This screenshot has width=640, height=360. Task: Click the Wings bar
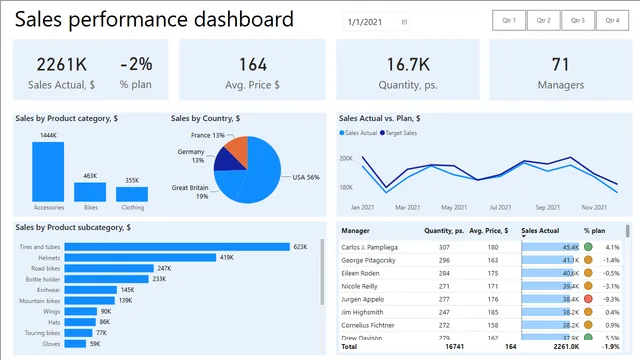pyautogui.click(x=81, y=311)
